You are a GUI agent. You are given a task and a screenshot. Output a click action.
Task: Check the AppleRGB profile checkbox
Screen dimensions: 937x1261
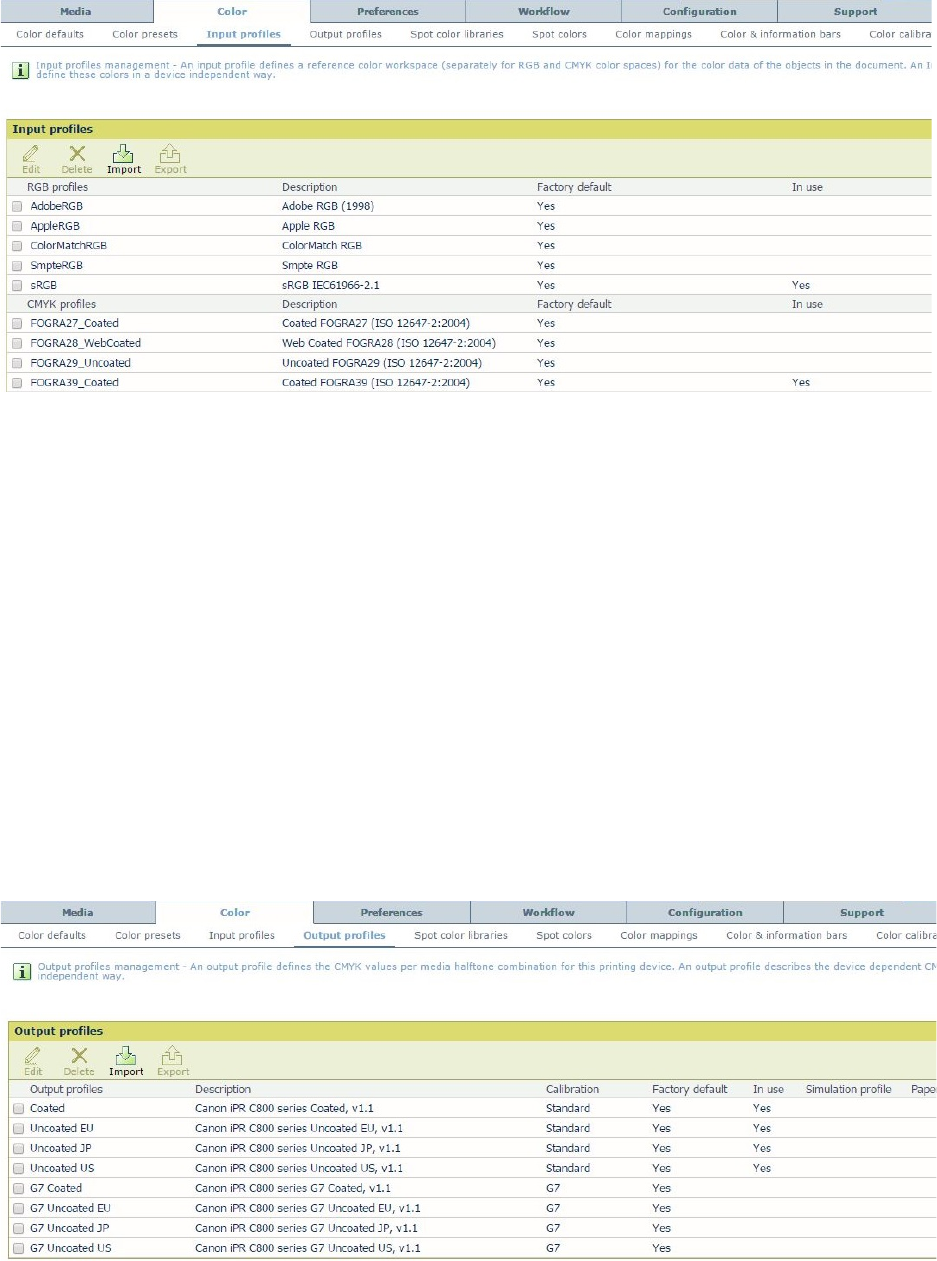click(17, 226)
